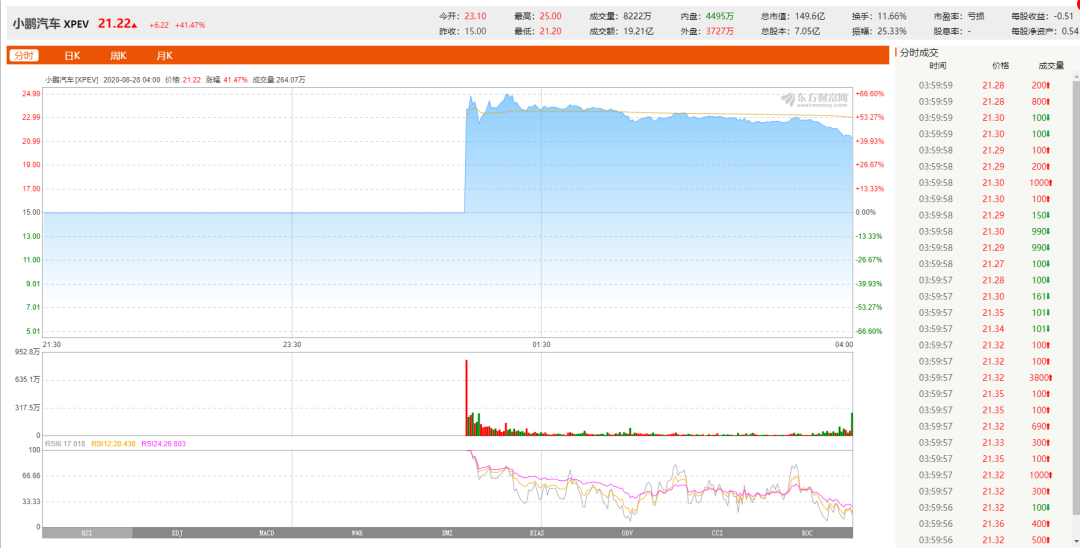Click the 24.99 price axis label
1080x548 pixels.
pyautogui.click(x=31, y=94)
